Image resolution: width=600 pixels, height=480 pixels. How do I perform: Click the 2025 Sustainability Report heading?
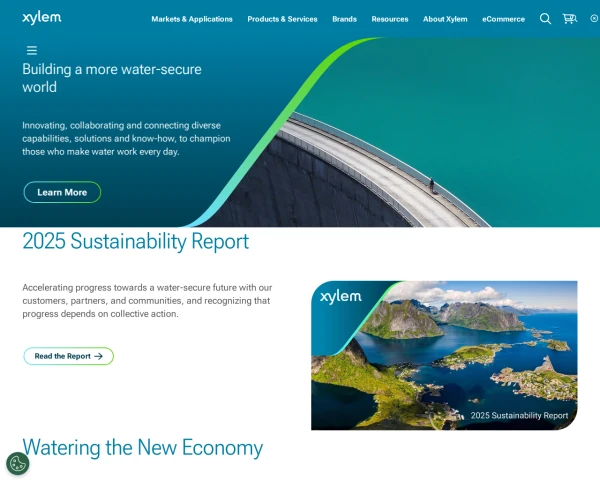coord(135,242)
